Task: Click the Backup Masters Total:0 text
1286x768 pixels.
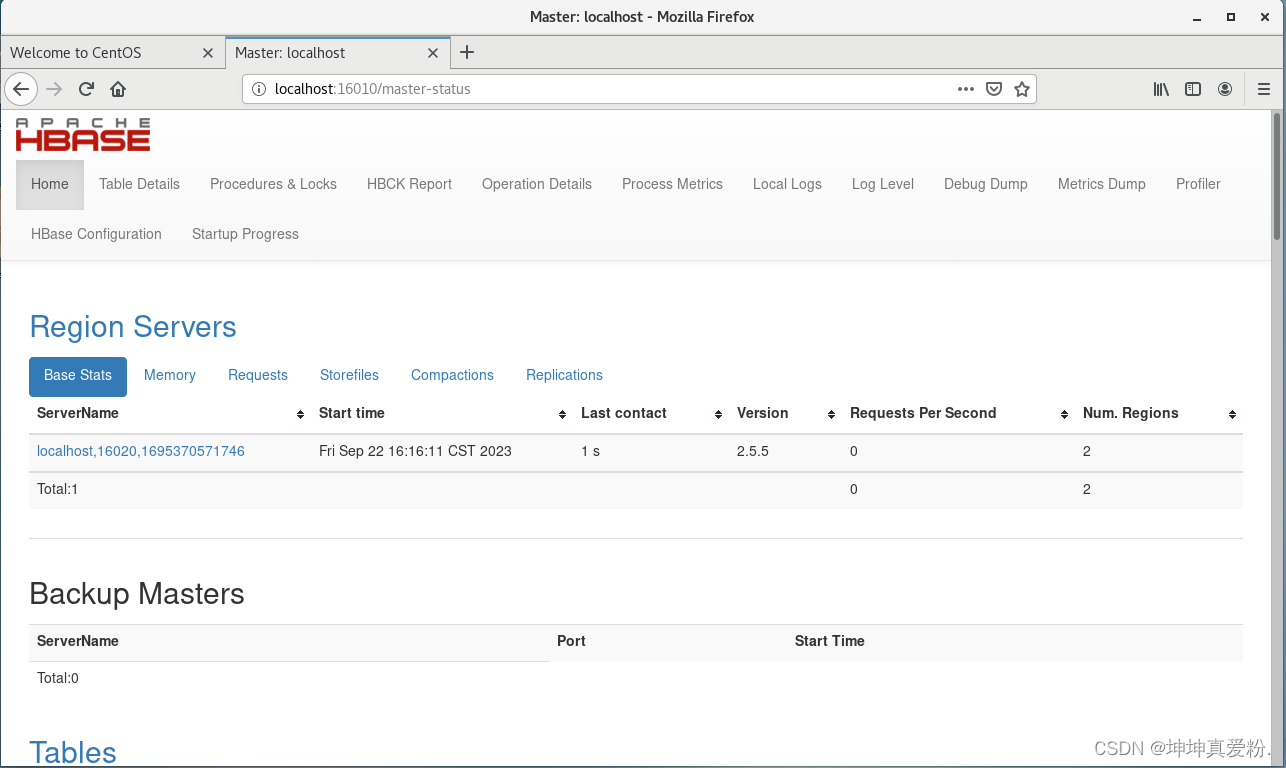Action: tap(57, 678)
